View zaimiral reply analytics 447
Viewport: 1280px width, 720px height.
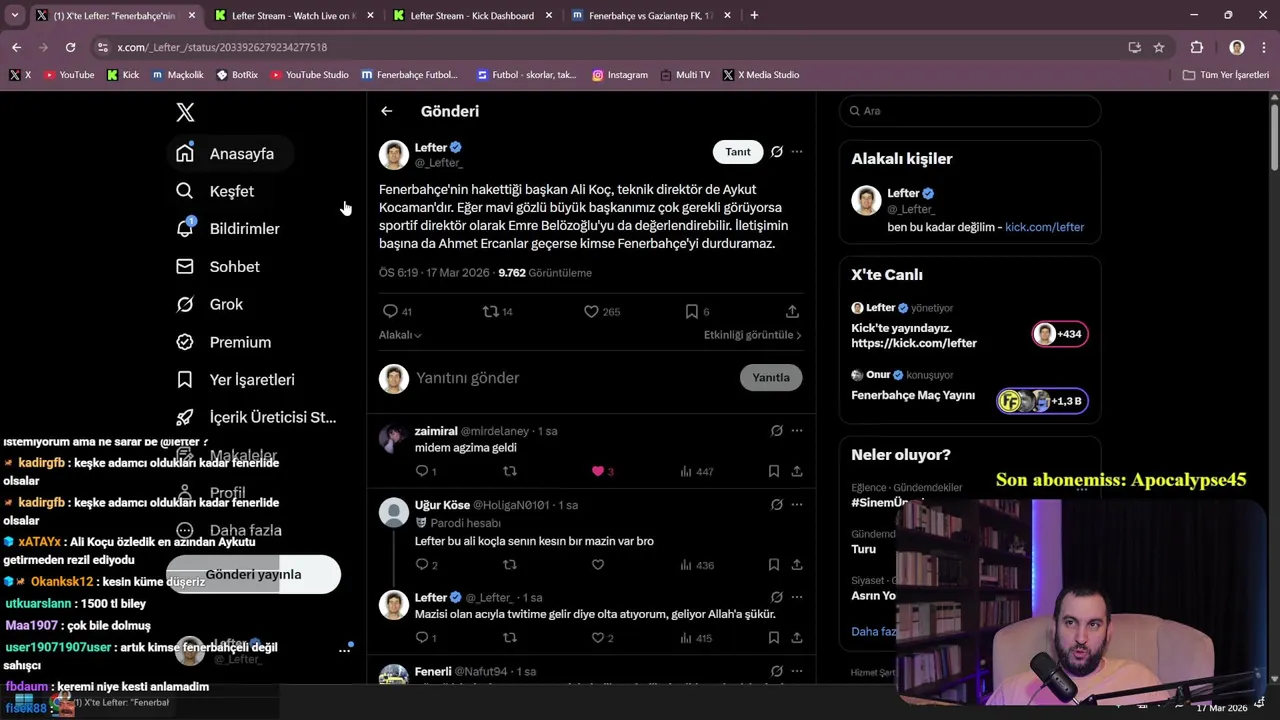coord(696,471)
